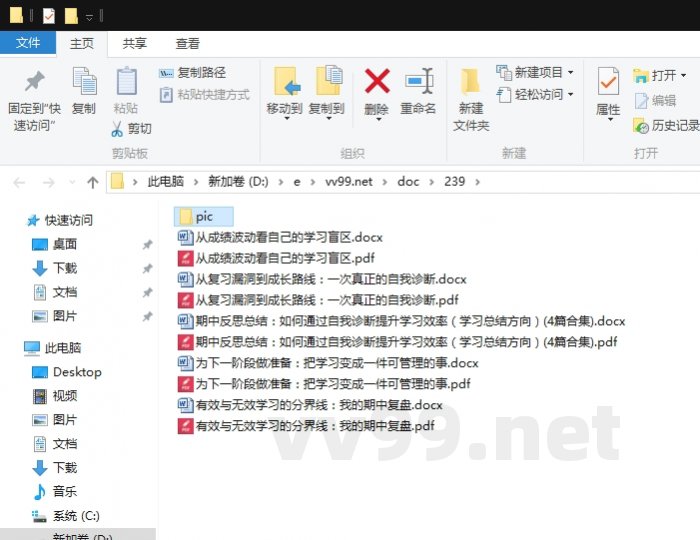Click the Back navigation arrow
The image size is (700, 540).
pos(19,182)
